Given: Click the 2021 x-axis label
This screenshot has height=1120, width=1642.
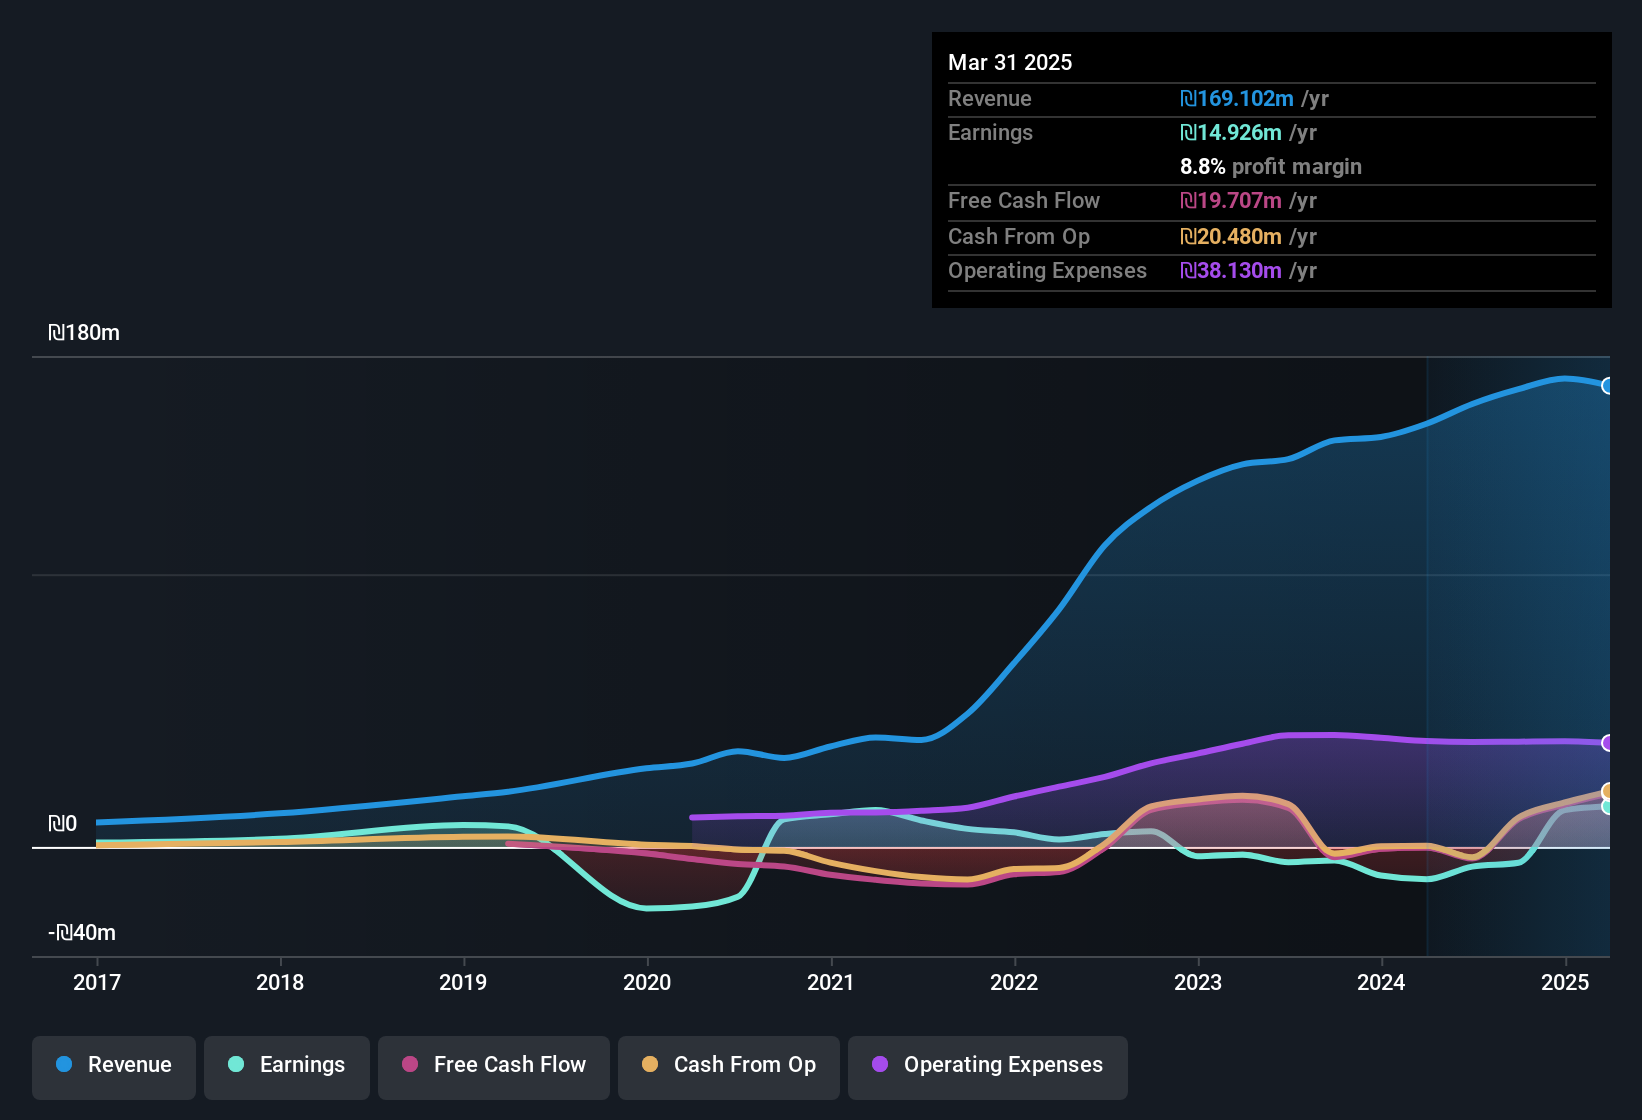Looking at the screenshot, I should (x=831, y=983).
